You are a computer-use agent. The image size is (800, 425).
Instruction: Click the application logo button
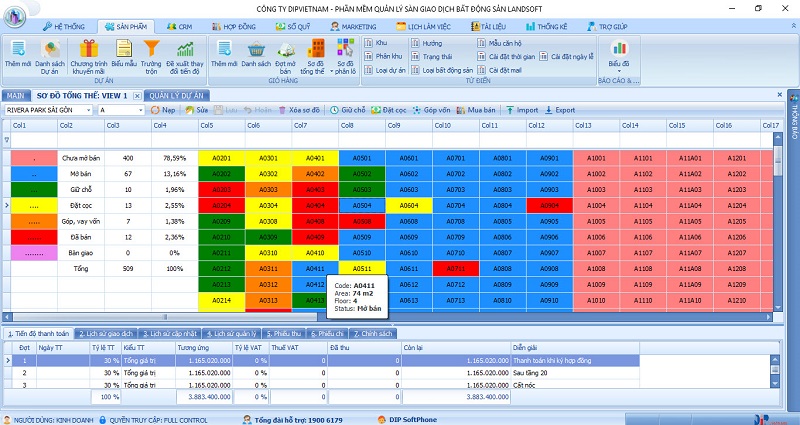click(x=15, y=15)
